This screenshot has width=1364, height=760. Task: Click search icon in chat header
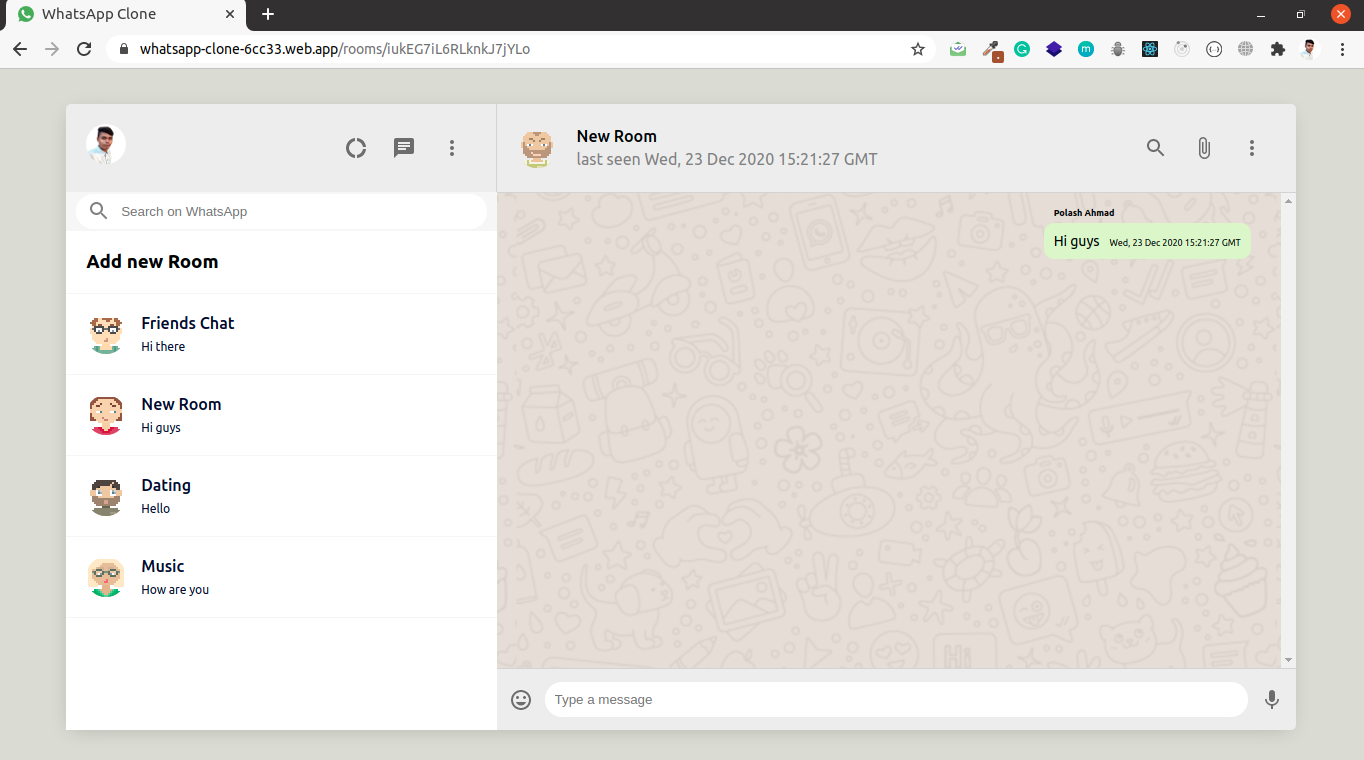click(1155, 148)
